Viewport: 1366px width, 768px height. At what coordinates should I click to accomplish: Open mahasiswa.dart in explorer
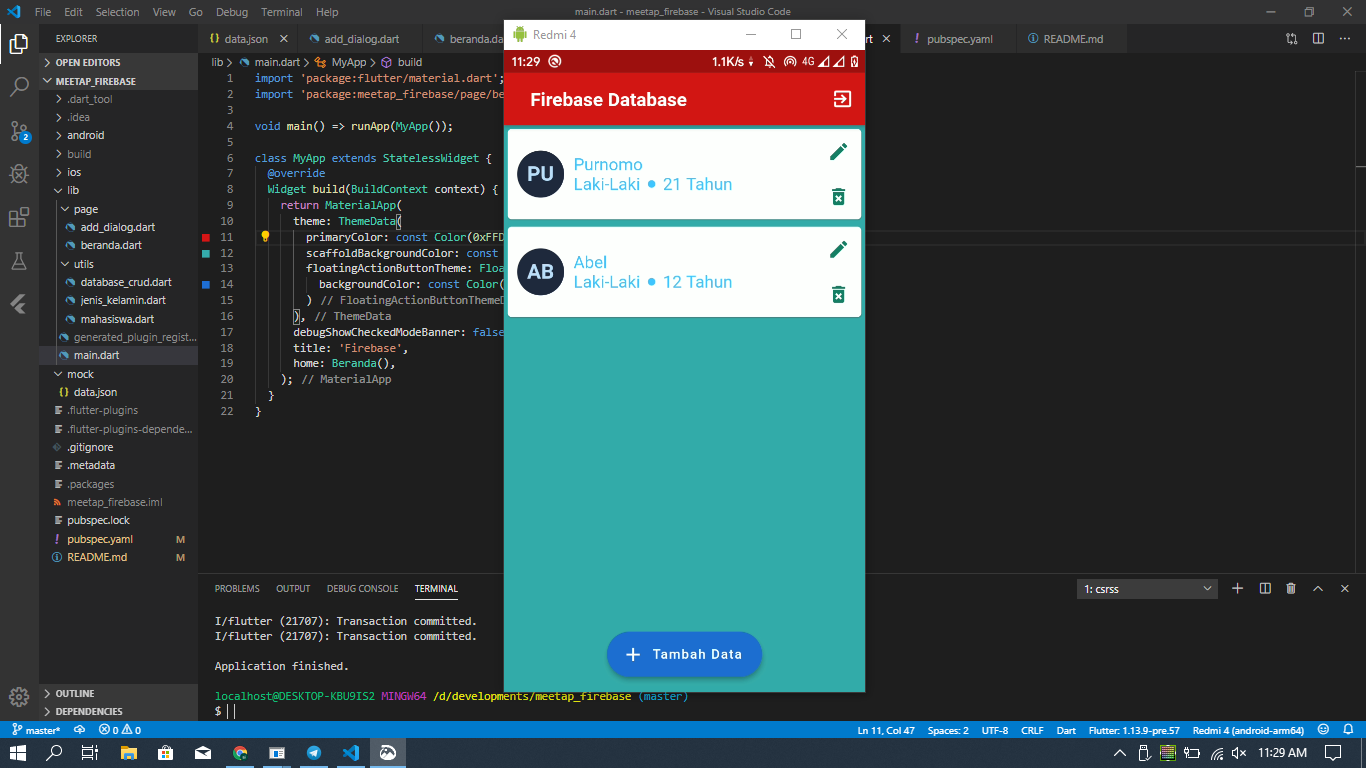click(118, 319)
